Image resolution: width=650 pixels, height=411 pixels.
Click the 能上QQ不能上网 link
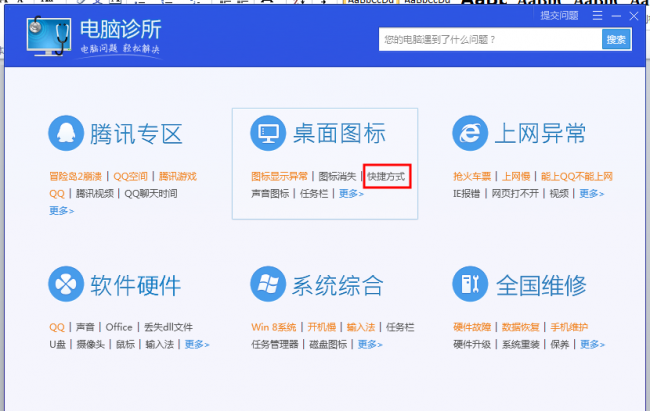coord(577,176)
